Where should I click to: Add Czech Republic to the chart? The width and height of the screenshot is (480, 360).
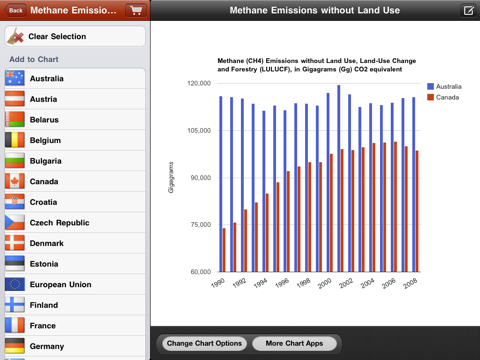[75, 223]
